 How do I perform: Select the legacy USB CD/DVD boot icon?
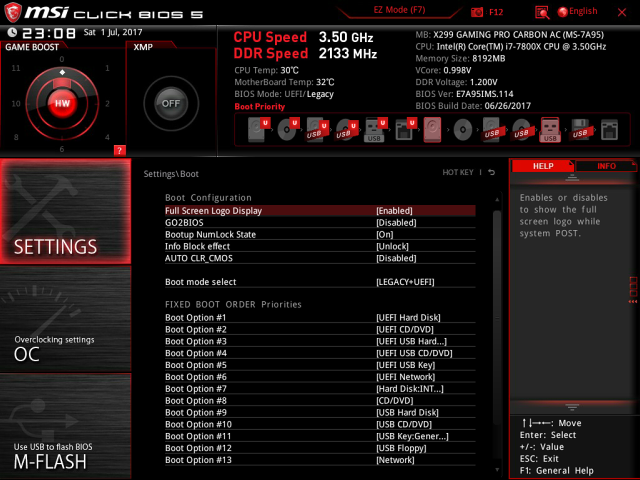pyautogui.click(x=521, y=130)
